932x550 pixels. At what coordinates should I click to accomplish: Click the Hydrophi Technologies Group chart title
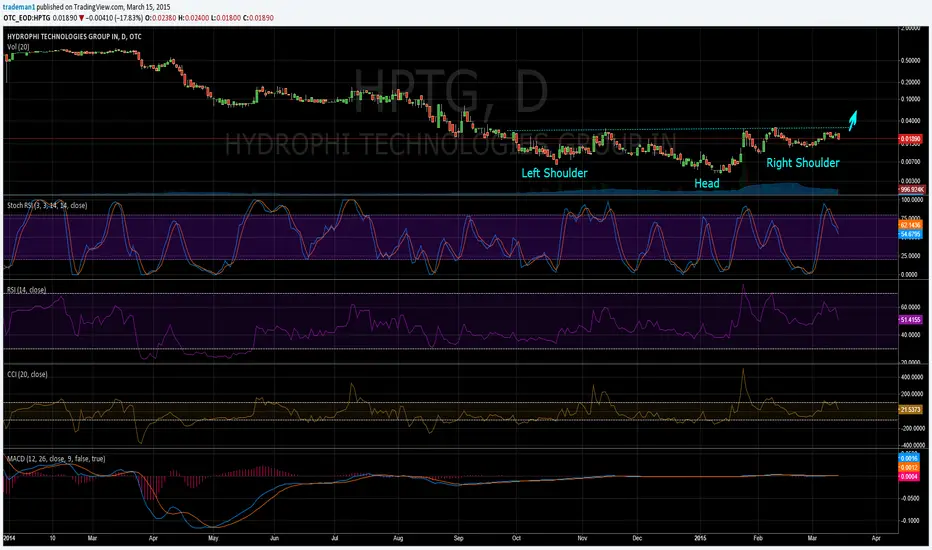pos(74,37)
